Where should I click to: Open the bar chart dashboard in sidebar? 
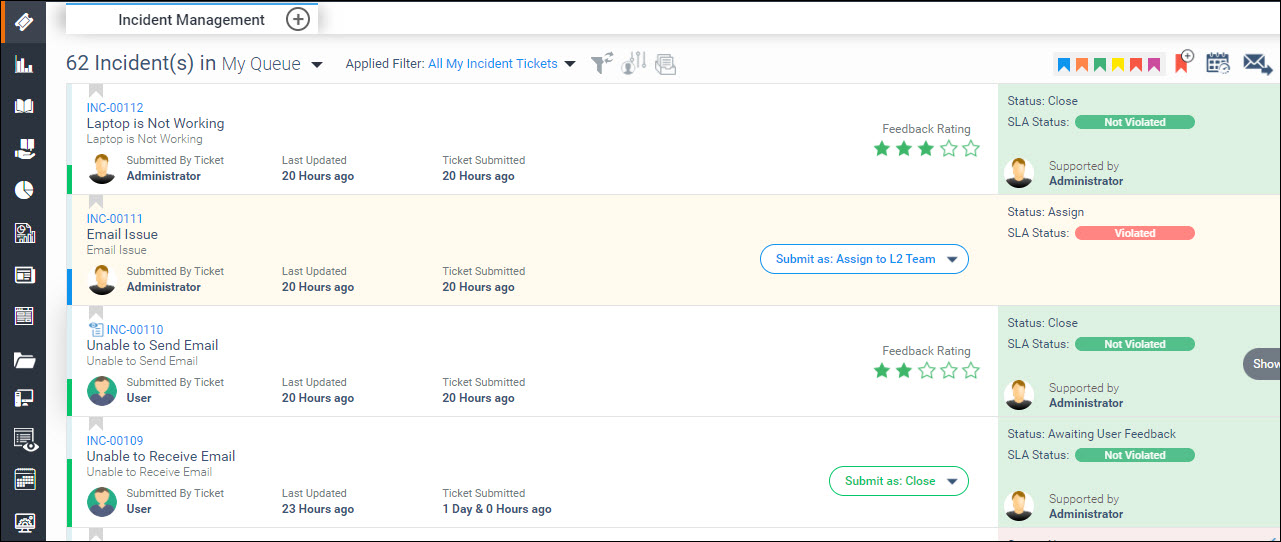[x=24, y=65]
